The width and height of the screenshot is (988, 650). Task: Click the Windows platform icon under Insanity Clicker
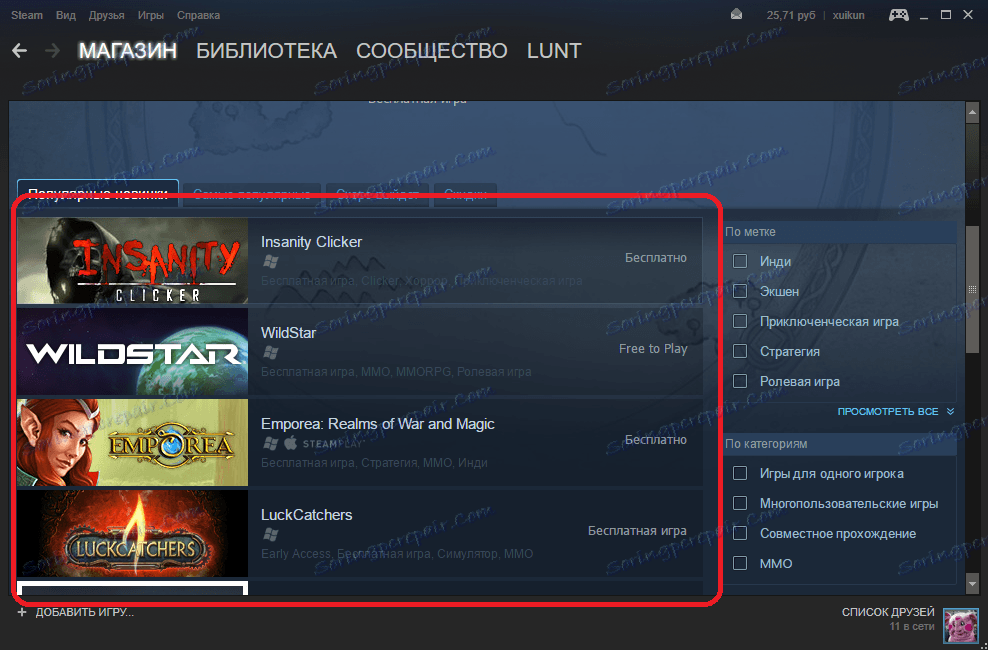[269, 260]
